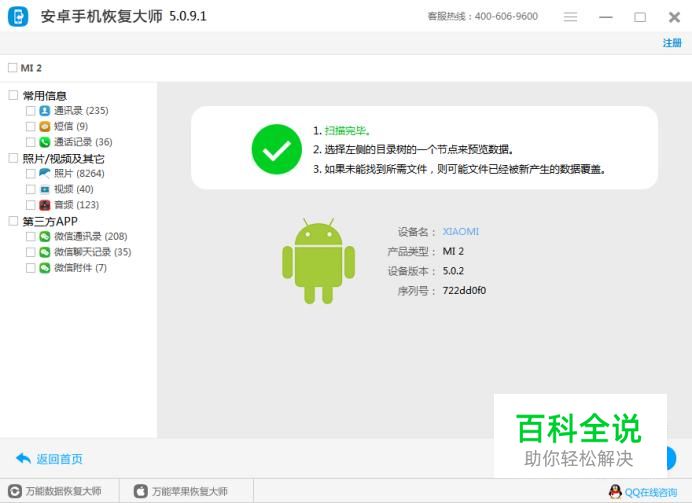Select the 音频 (123) tree node
Screen dimensions: 692x503
(x=76, y=205)
